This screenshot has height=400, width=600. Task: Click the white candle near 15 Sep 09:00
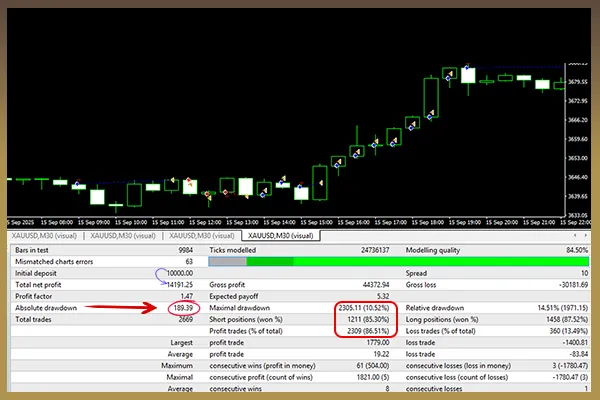pos(98,193)
